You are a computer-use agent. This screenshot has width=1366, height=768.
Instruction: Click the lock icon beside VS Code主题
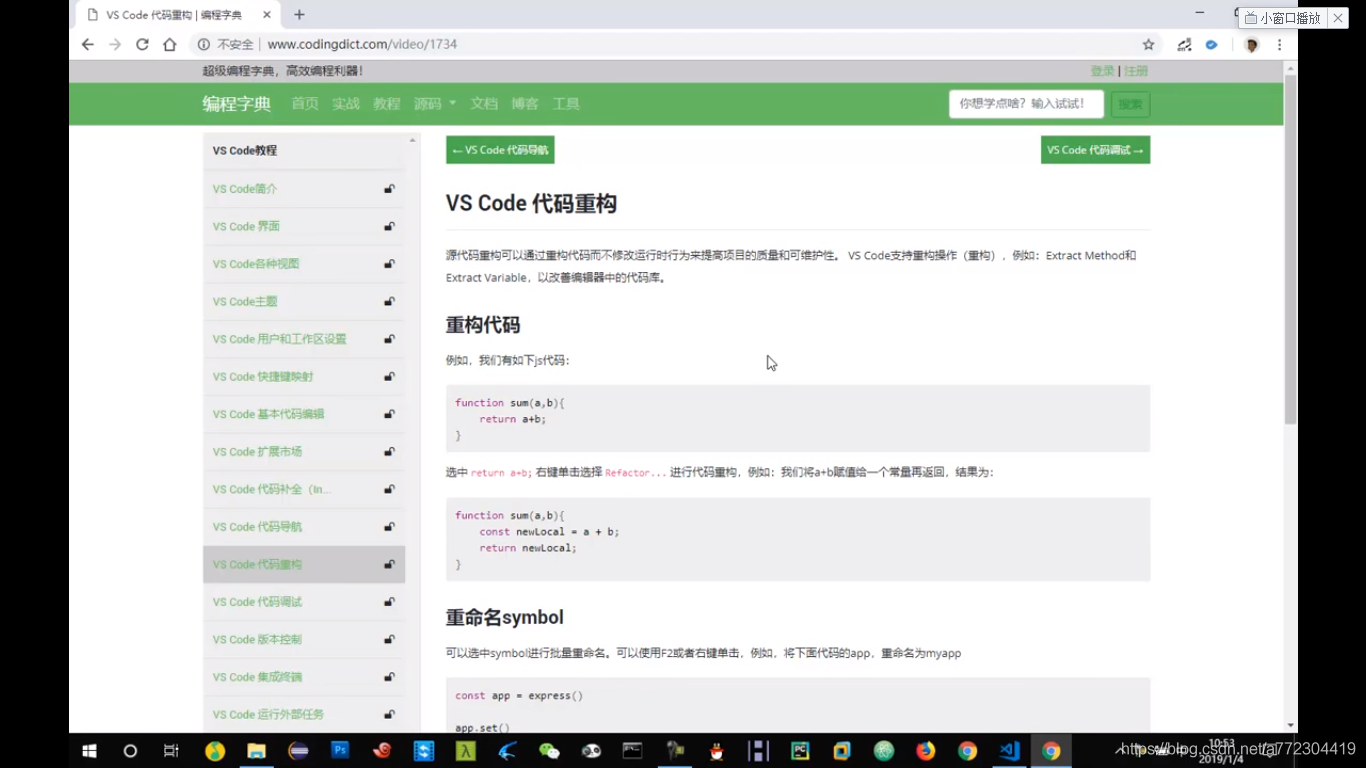coord(389,302)
